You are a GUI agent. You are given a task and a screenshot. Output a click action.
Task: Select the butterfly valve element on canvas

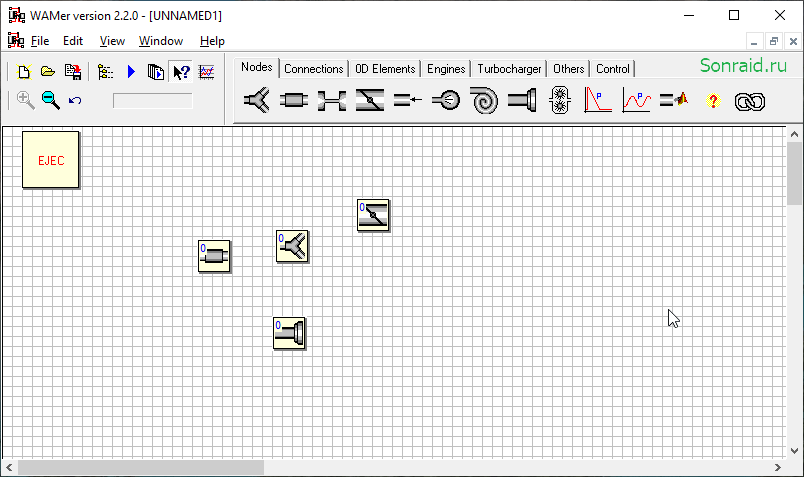pyautogui.click(x=373, y=215)
